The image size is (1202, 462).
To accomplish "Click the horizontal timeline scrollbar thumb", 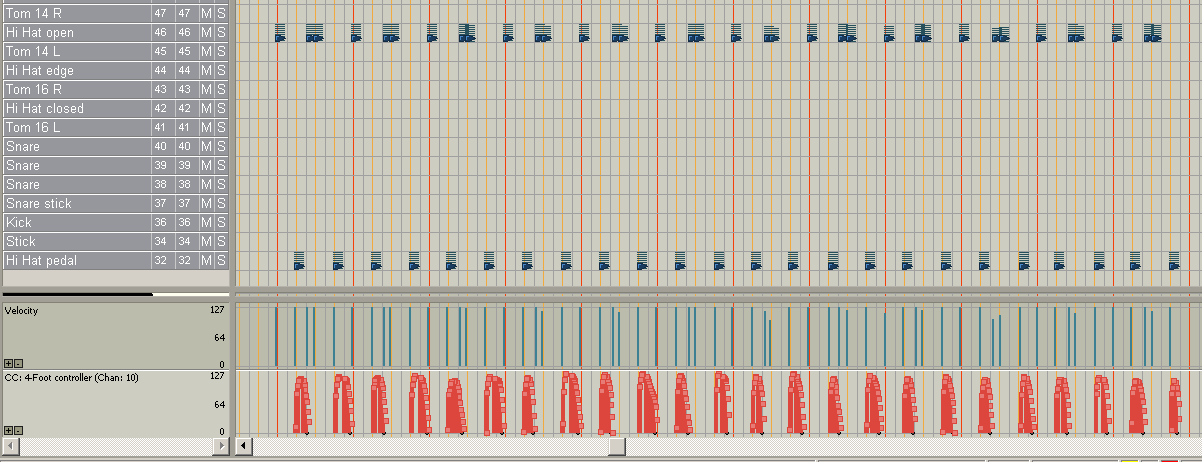I will (x=617, y=445).
